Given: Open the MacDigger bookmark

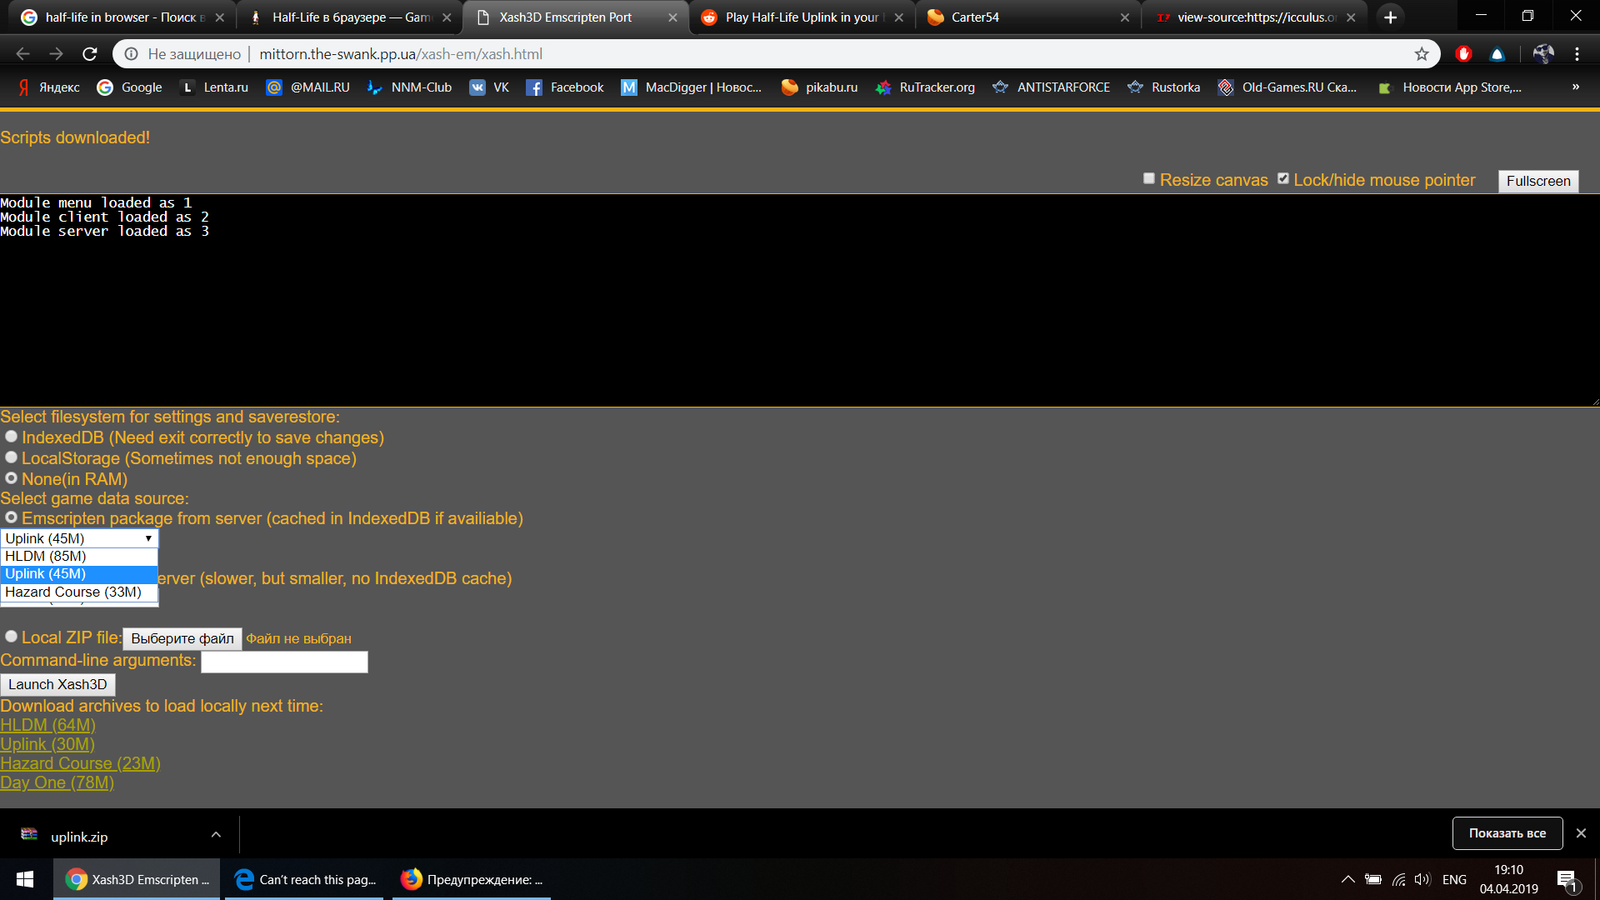Looking at the screenshot, I should click(691, 88).
